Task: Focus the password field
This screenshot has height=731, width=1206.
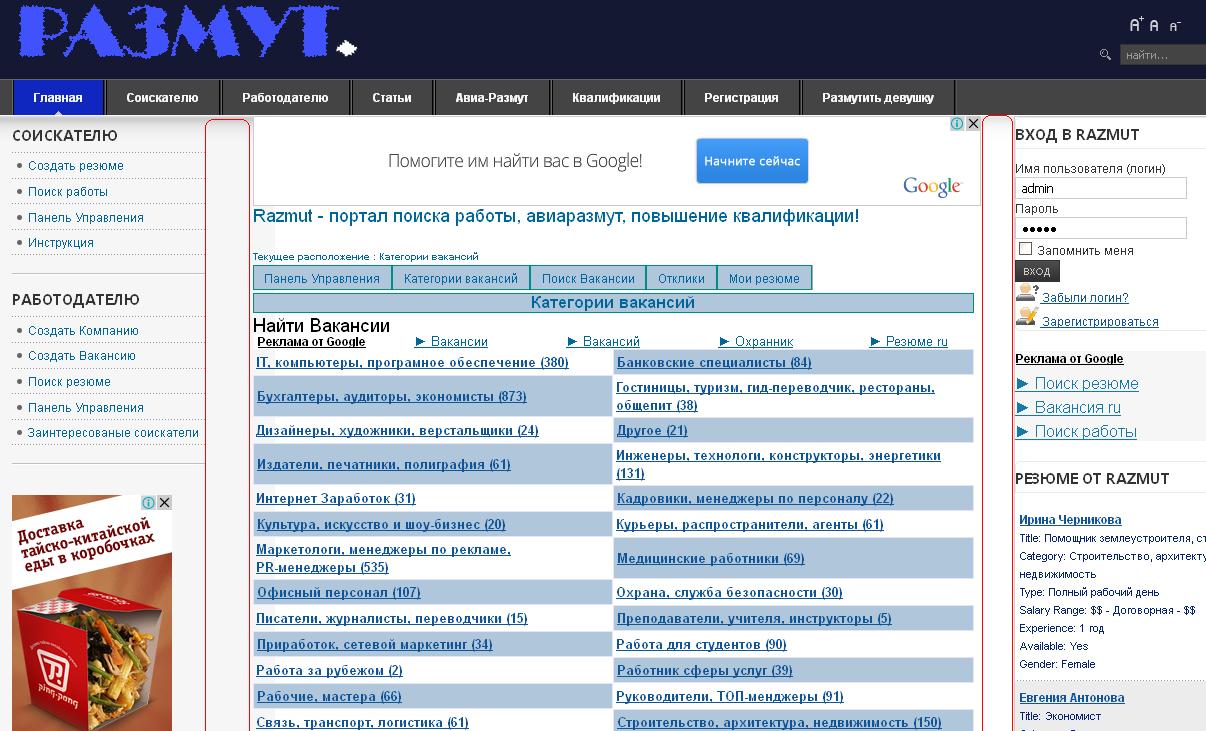Action: click(x=1101, y=228)
